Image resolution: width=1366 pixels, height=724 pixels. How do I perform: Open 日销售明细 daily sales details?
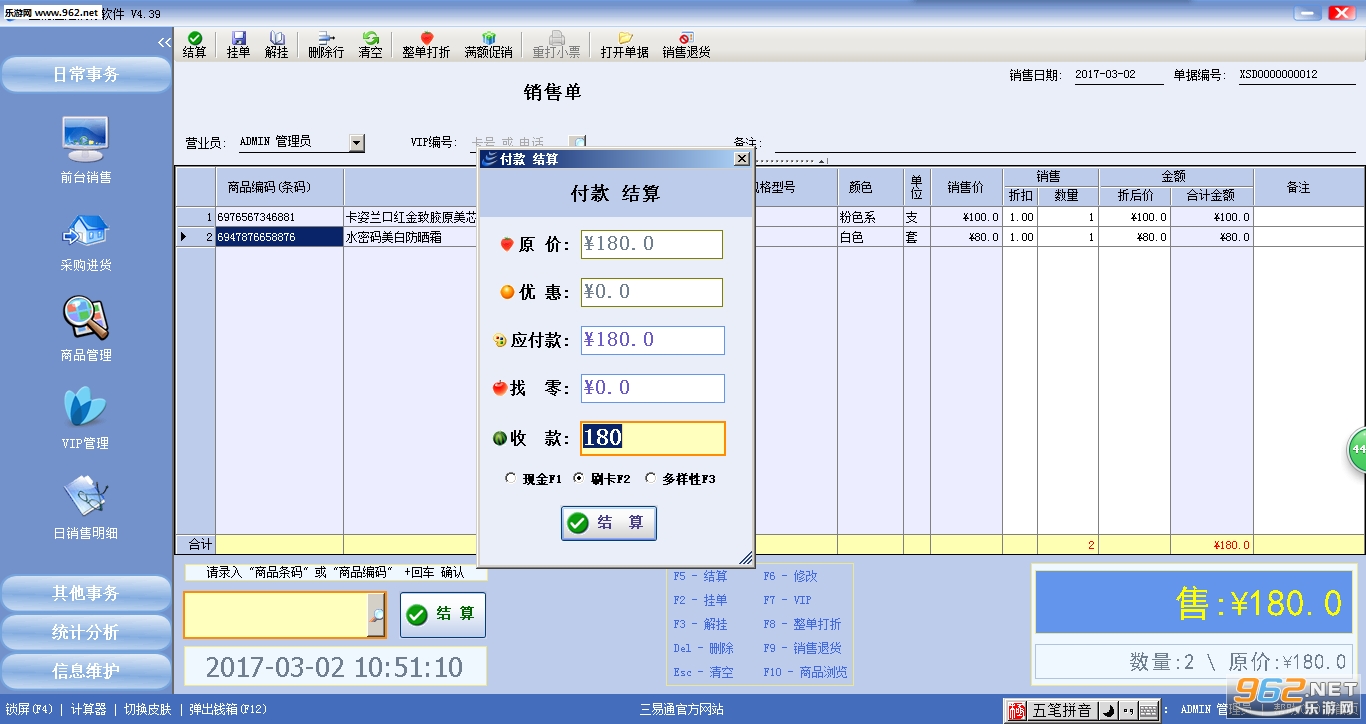point(86,508)
